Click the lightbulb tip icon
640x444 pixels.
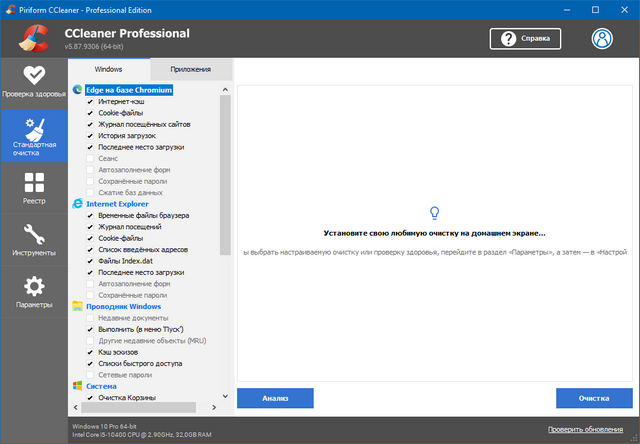(434, 212)
